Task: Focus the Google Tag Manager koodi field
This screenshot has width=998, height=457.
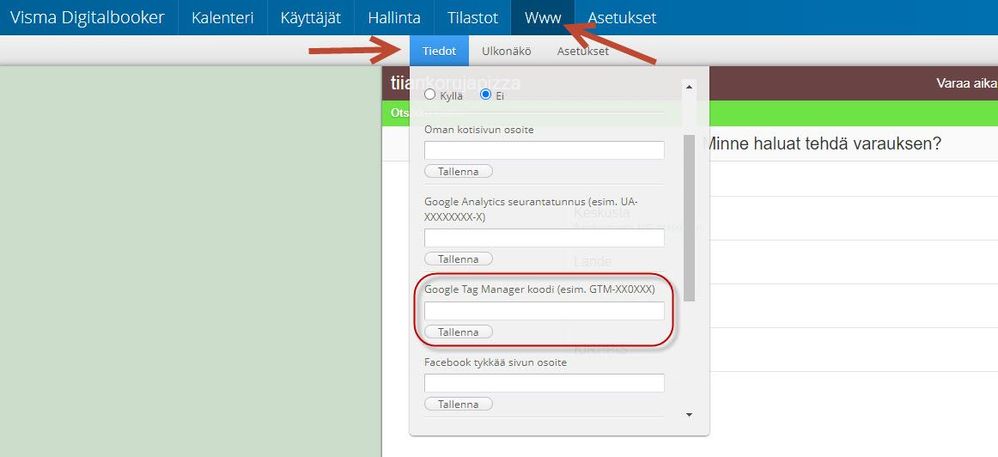Action: (x=544, y=311)
